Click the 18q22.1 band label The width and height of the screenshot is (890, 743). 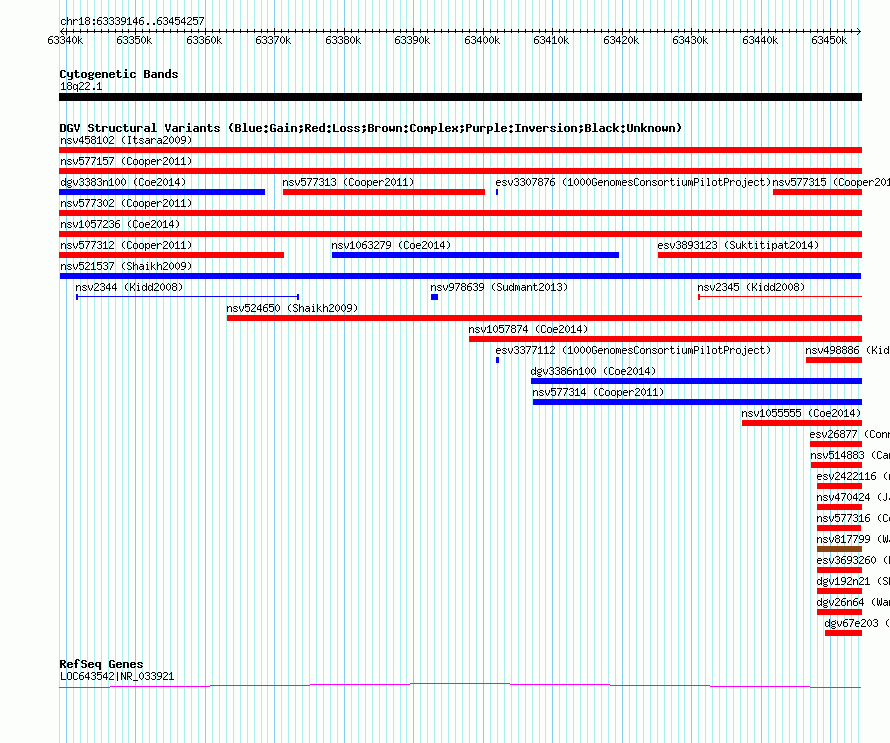(81, 86)
